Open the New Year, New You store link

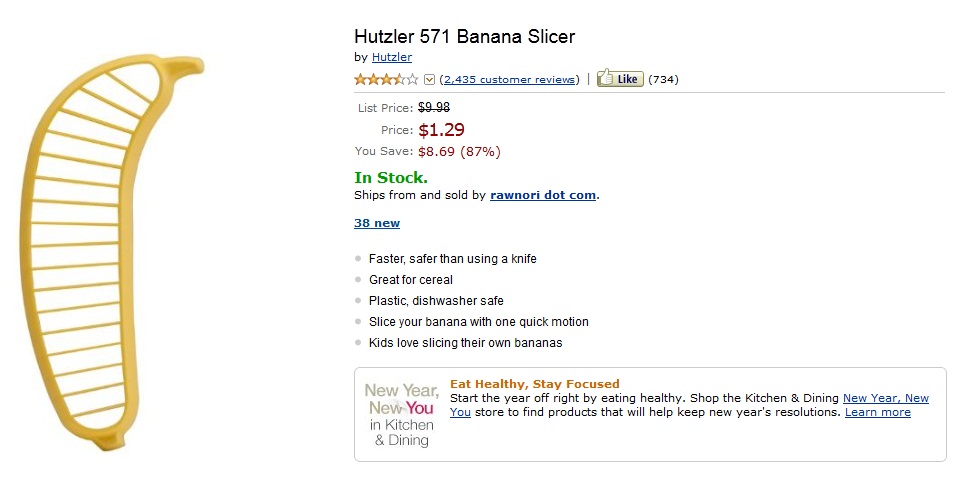pos(885,398)
